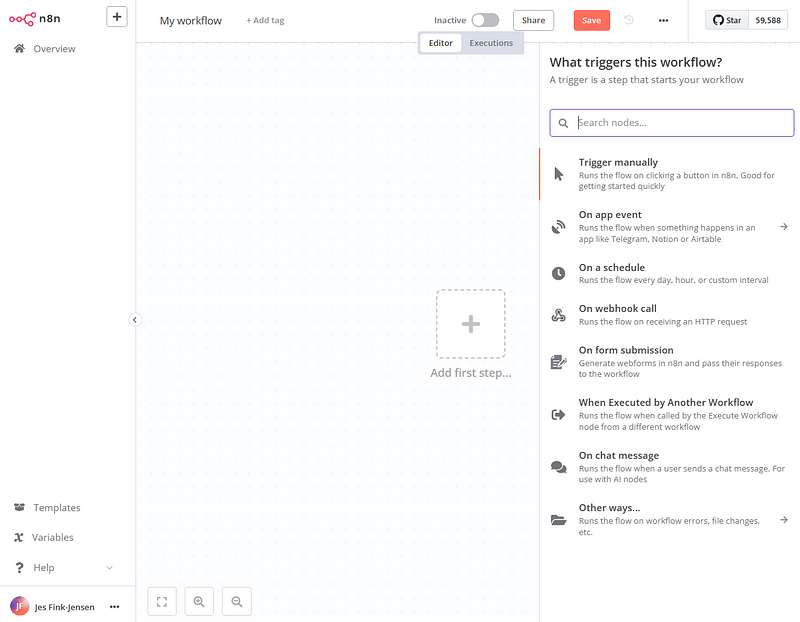Click the On app event signal icon
800x622 pixels.
point(559,227)
